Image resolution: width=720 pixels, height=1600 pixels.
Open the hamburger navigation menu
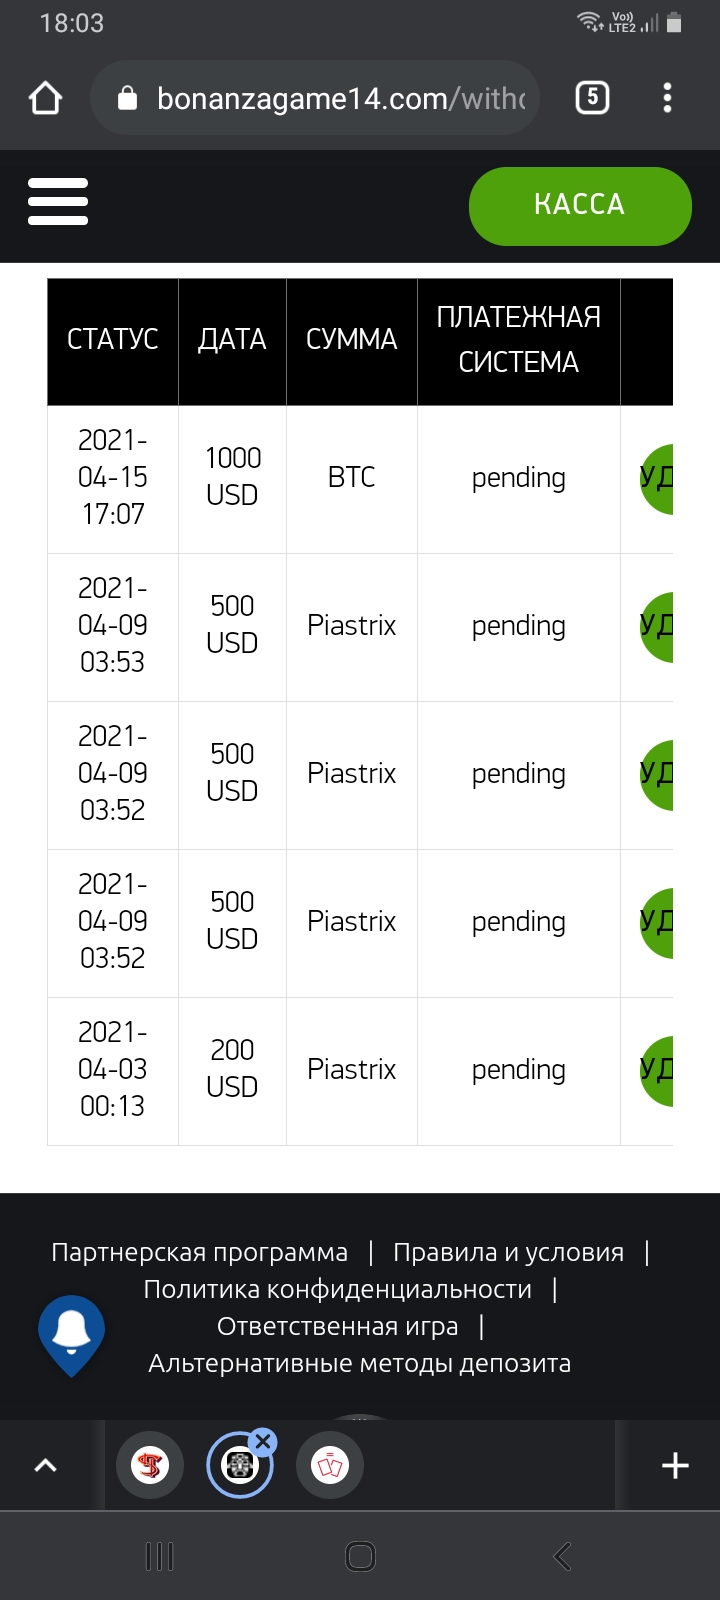point(58,201)
